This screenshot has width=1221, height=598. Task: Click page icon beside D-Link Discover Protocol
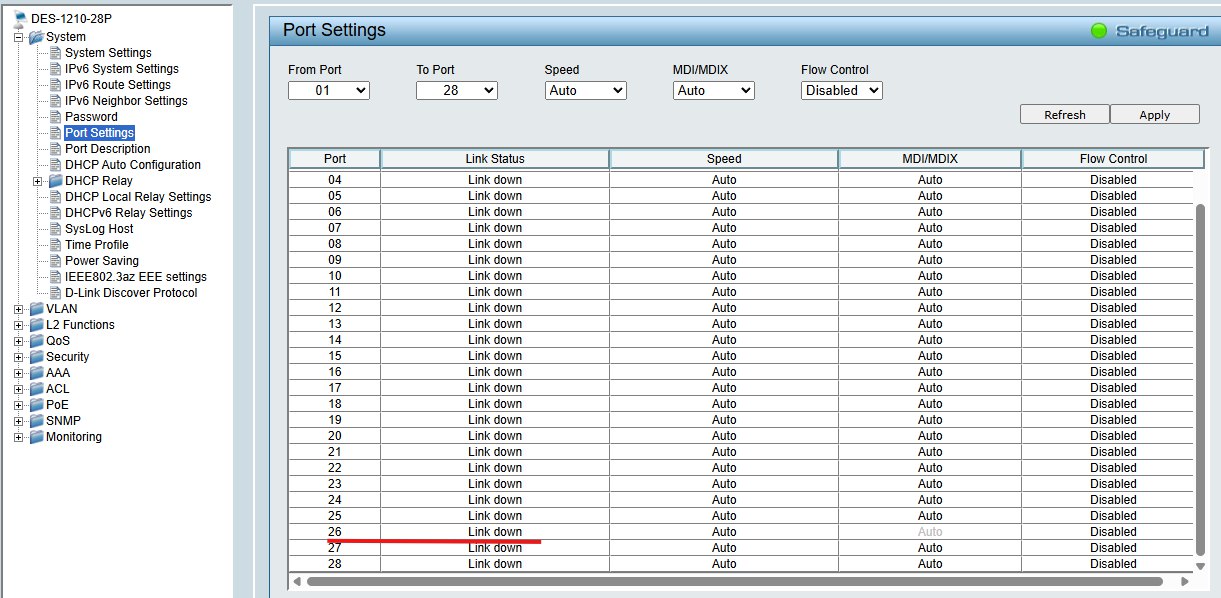point(56,293)
